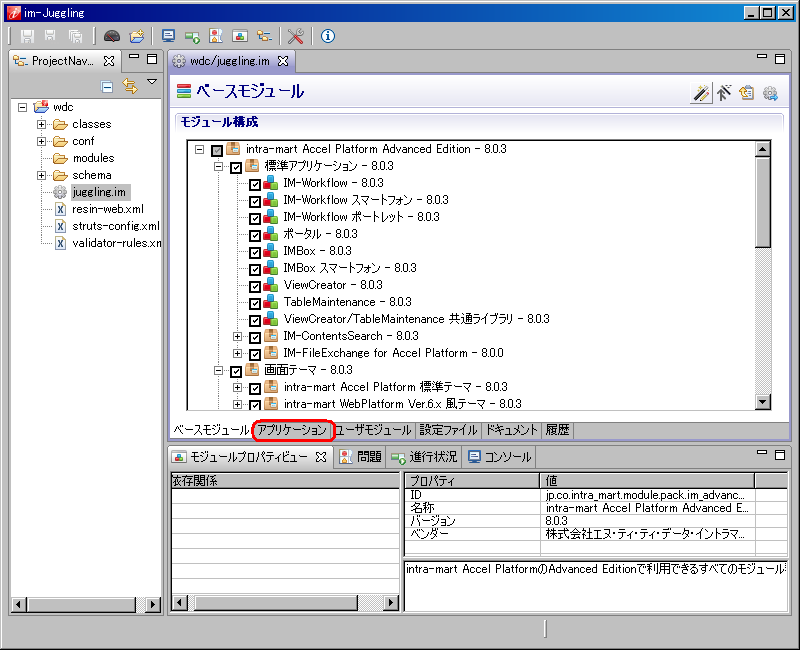
Task: Switch to アプリケーション tab
Action: [x=292, y=430]
